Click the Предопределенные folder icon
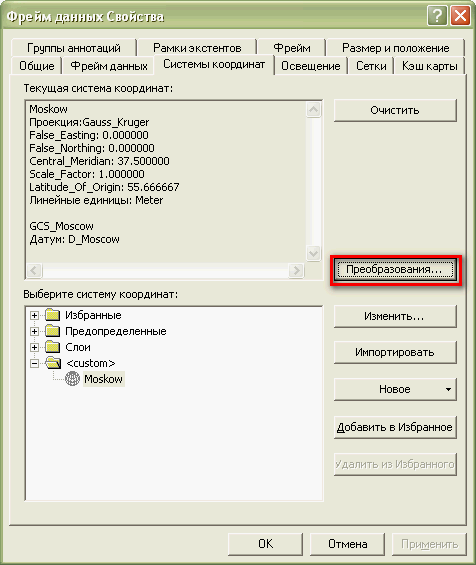 [x=53, y=331]
